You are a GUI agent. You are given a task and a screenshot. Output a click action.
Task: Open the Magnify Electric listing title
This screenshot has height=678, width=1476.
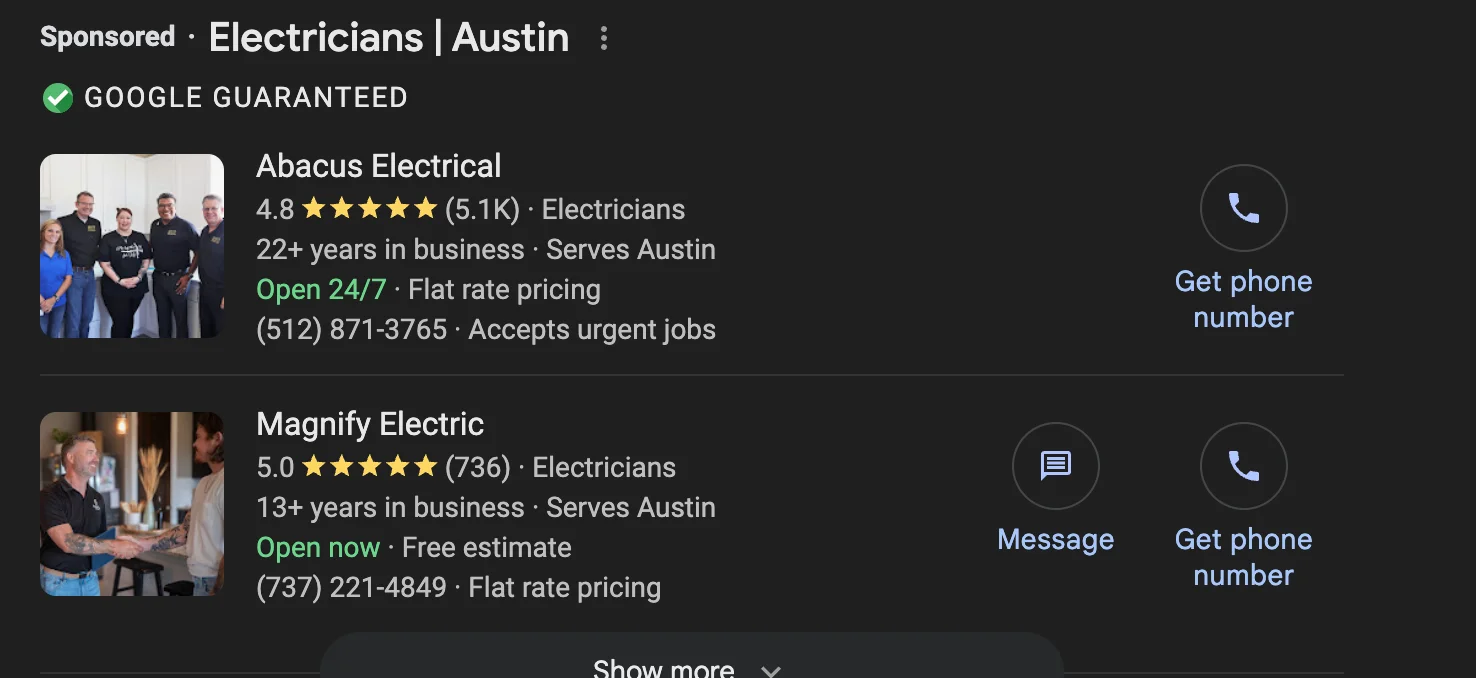click(x=370, y=424)
